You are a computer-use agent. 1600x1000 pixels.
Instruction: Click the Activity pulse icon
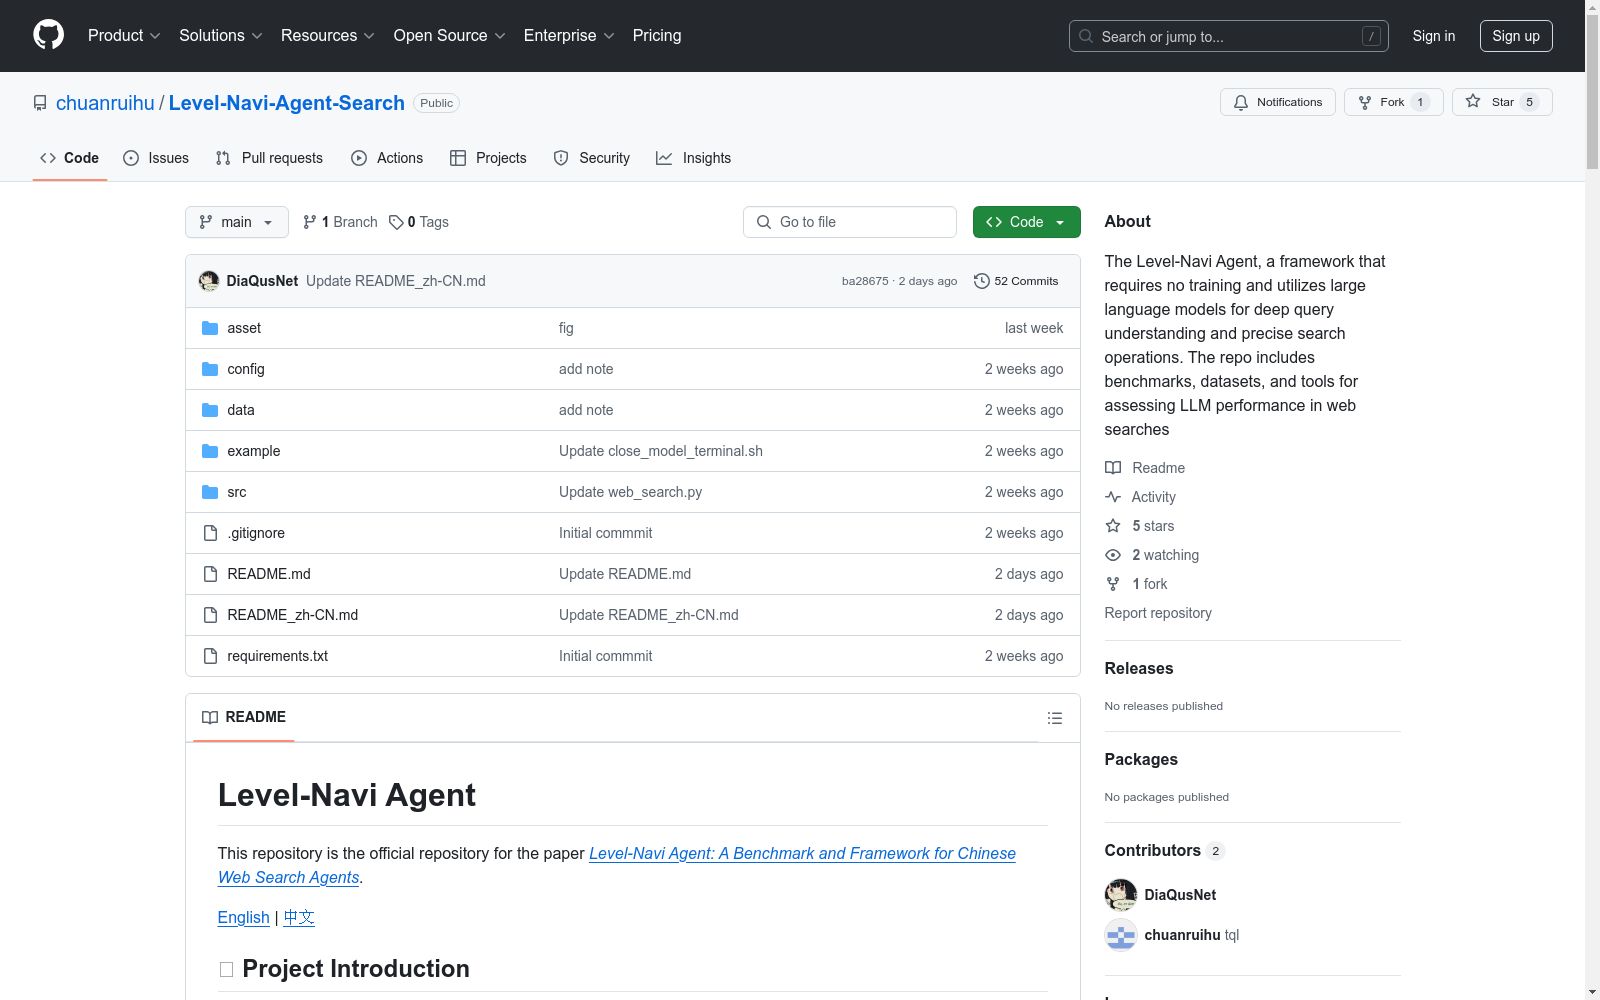pyautogui.click(x=1113, y=497)
